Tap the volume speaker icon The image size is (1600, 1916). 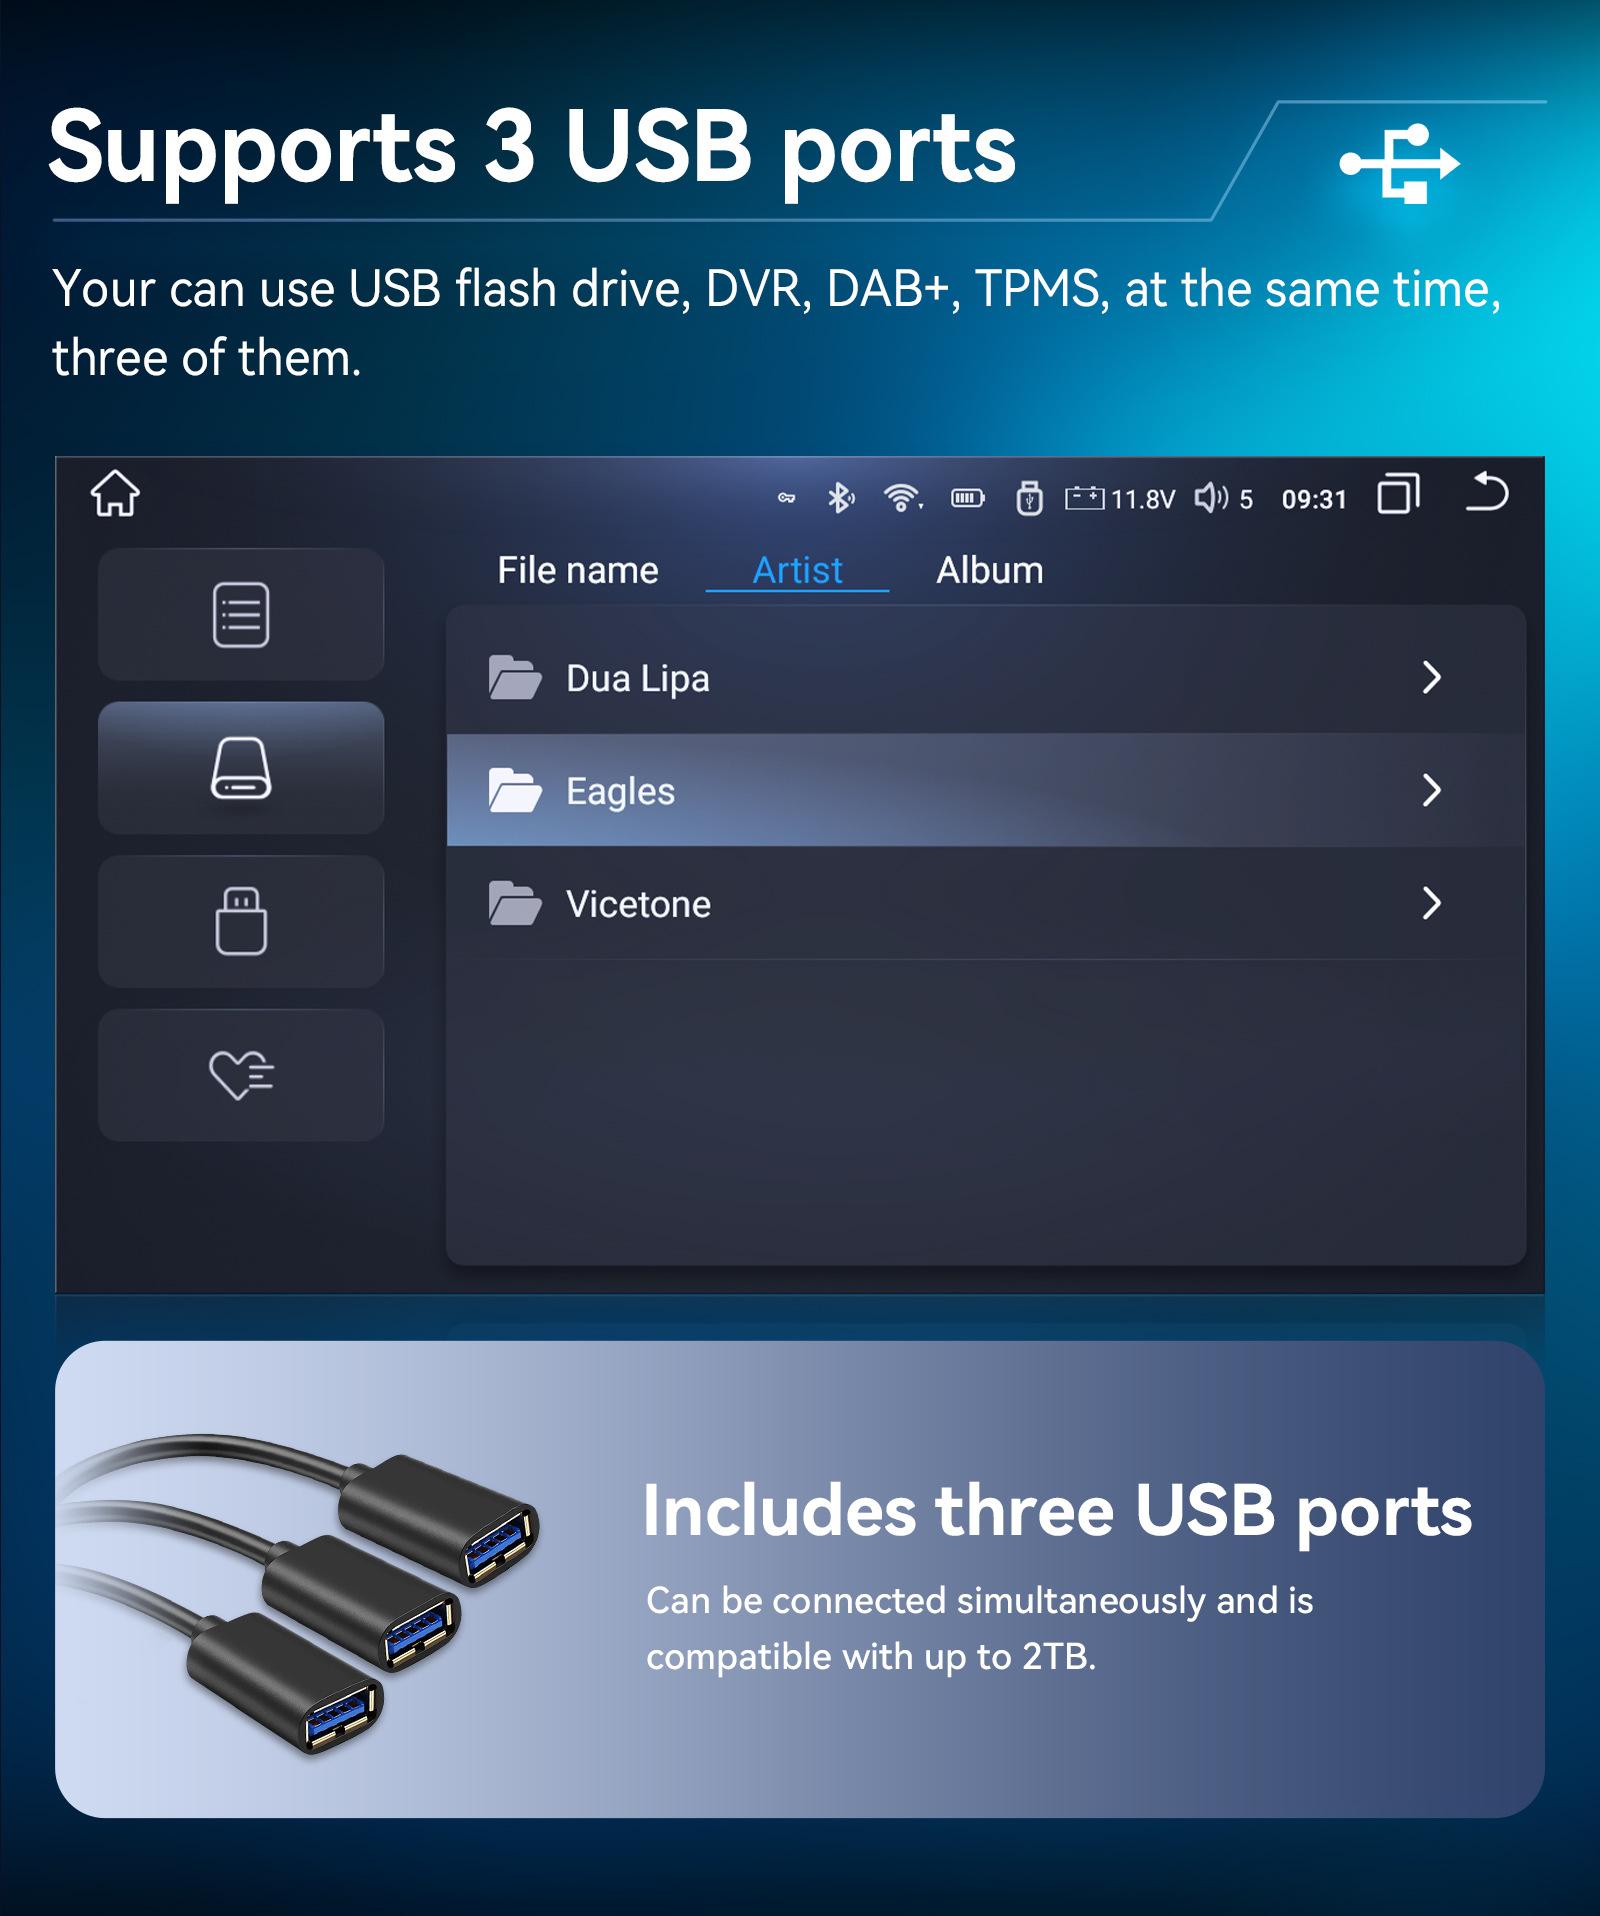tap(1211, 497)
